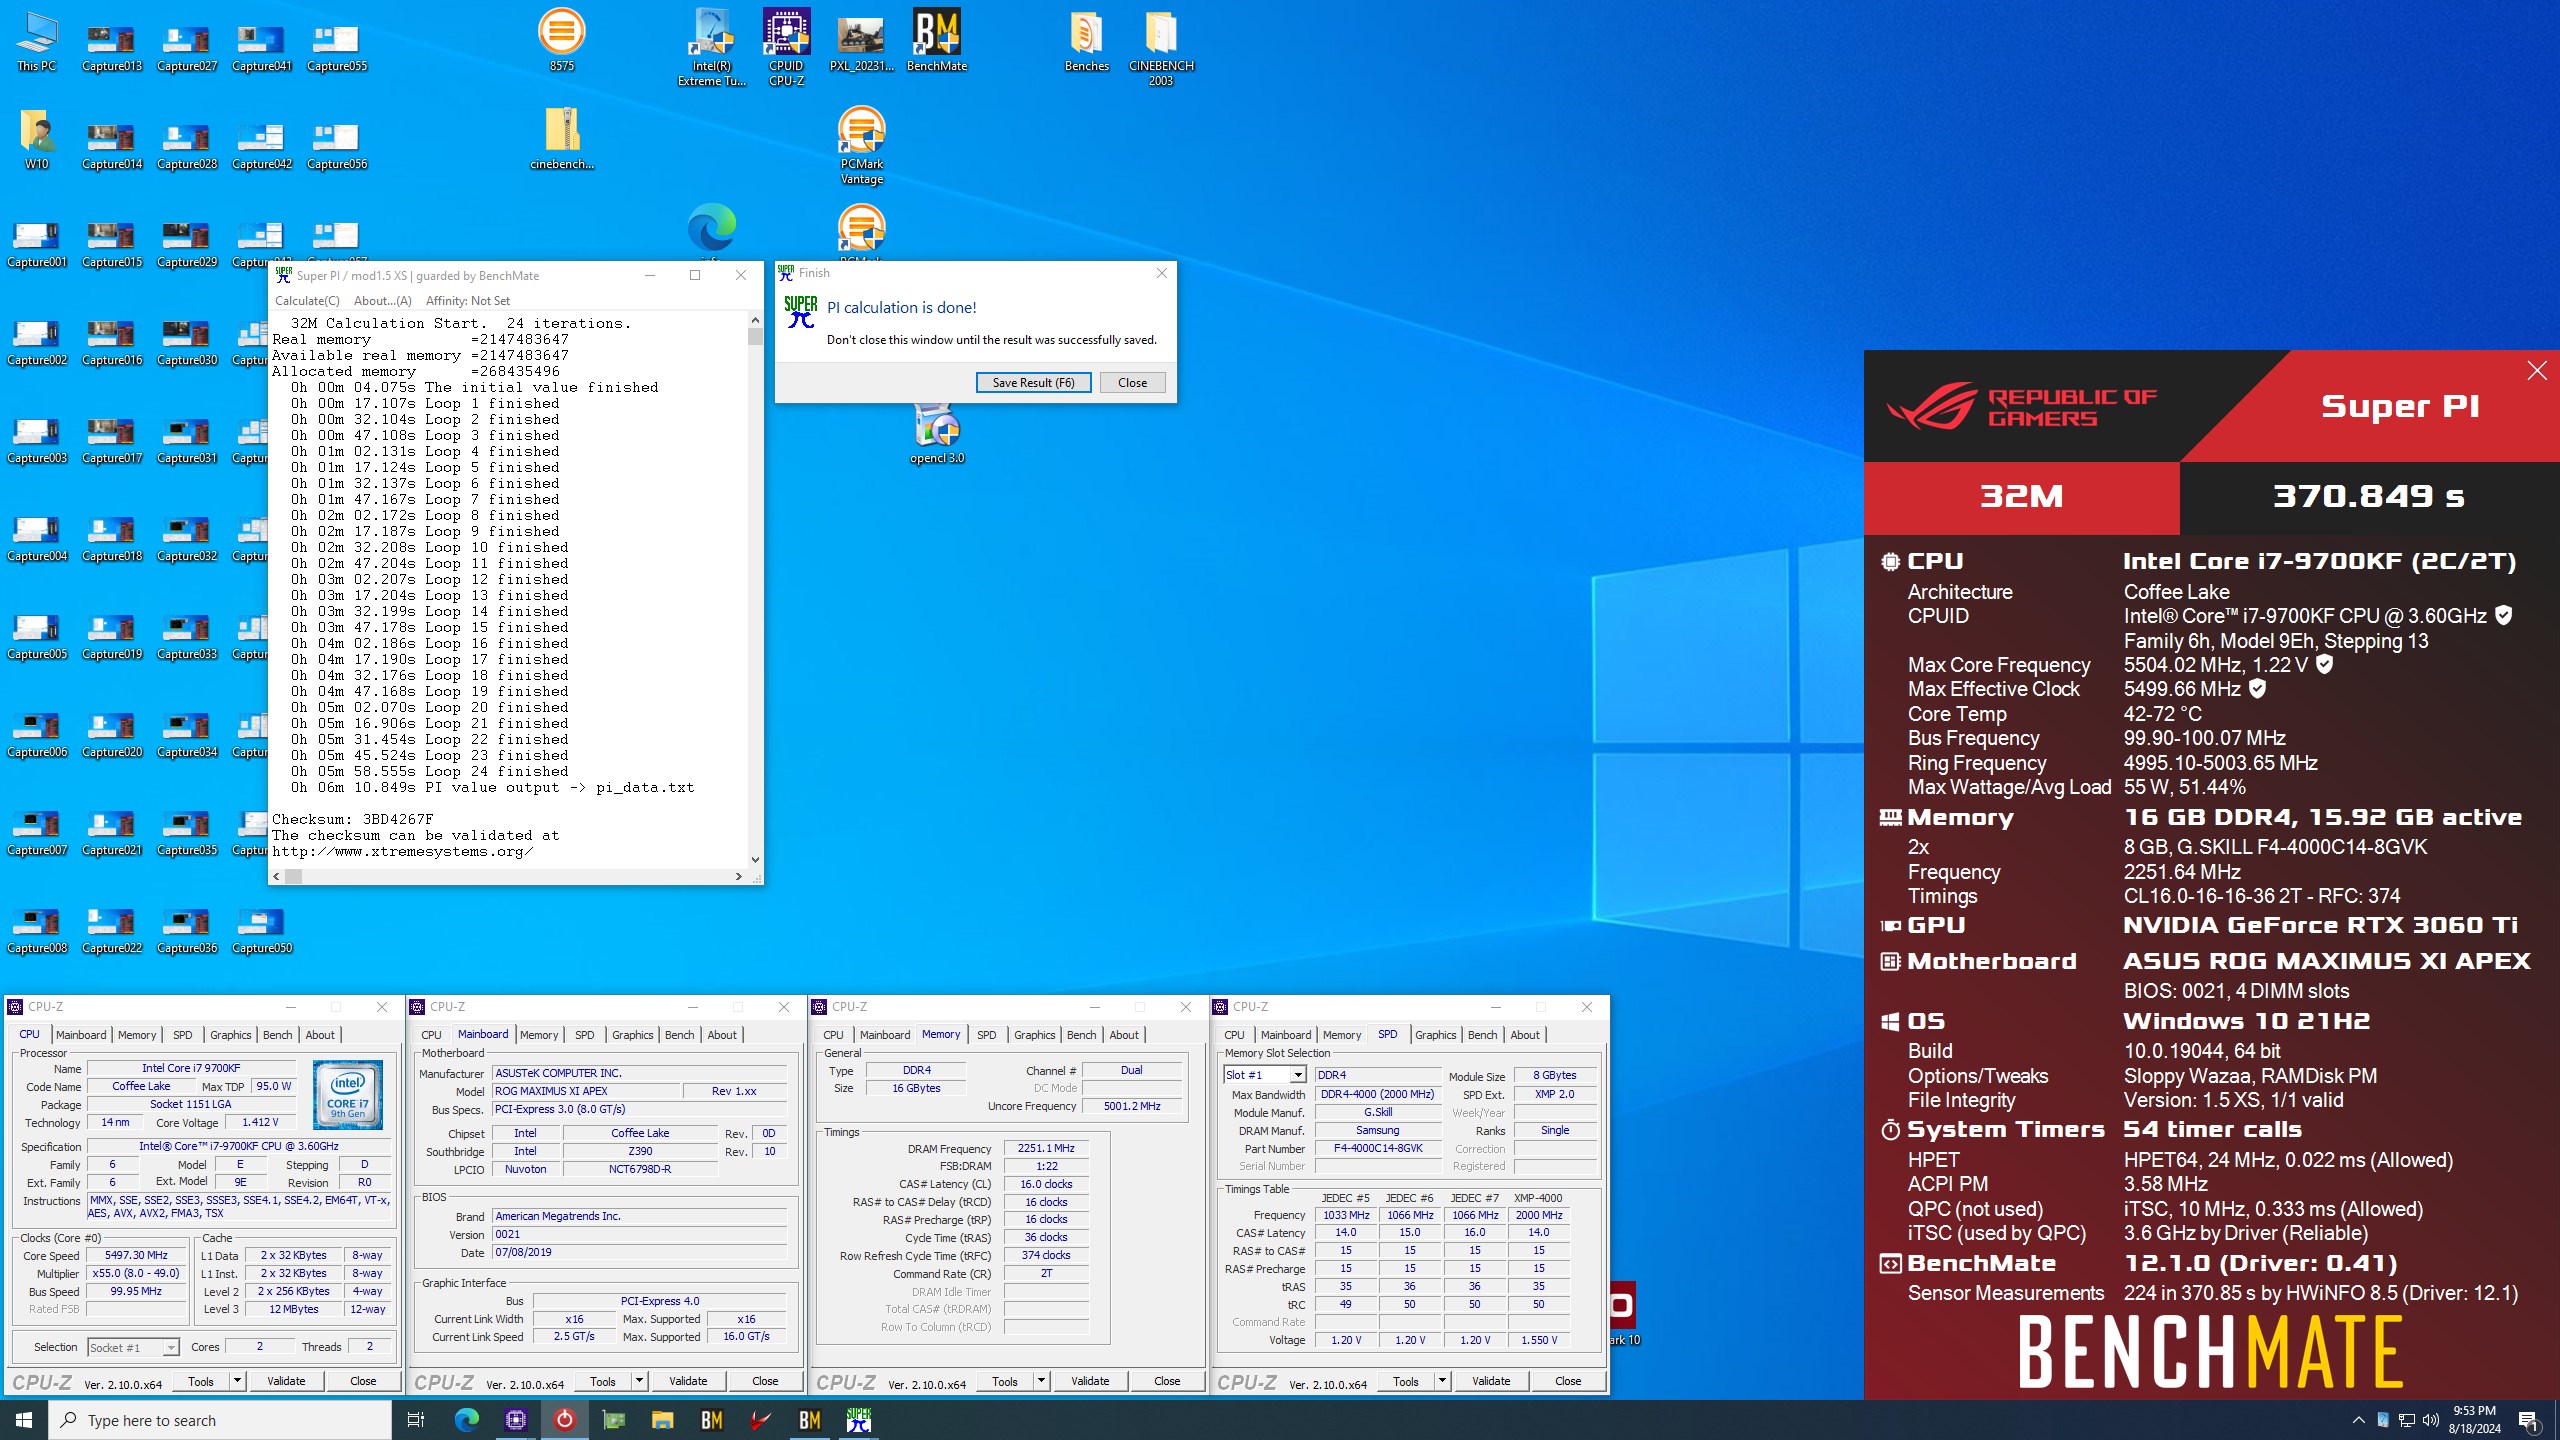Click the vertical scrollbar in Super PI
The height and width of the screenshot is (1440, 2560).
click(755, 591)
